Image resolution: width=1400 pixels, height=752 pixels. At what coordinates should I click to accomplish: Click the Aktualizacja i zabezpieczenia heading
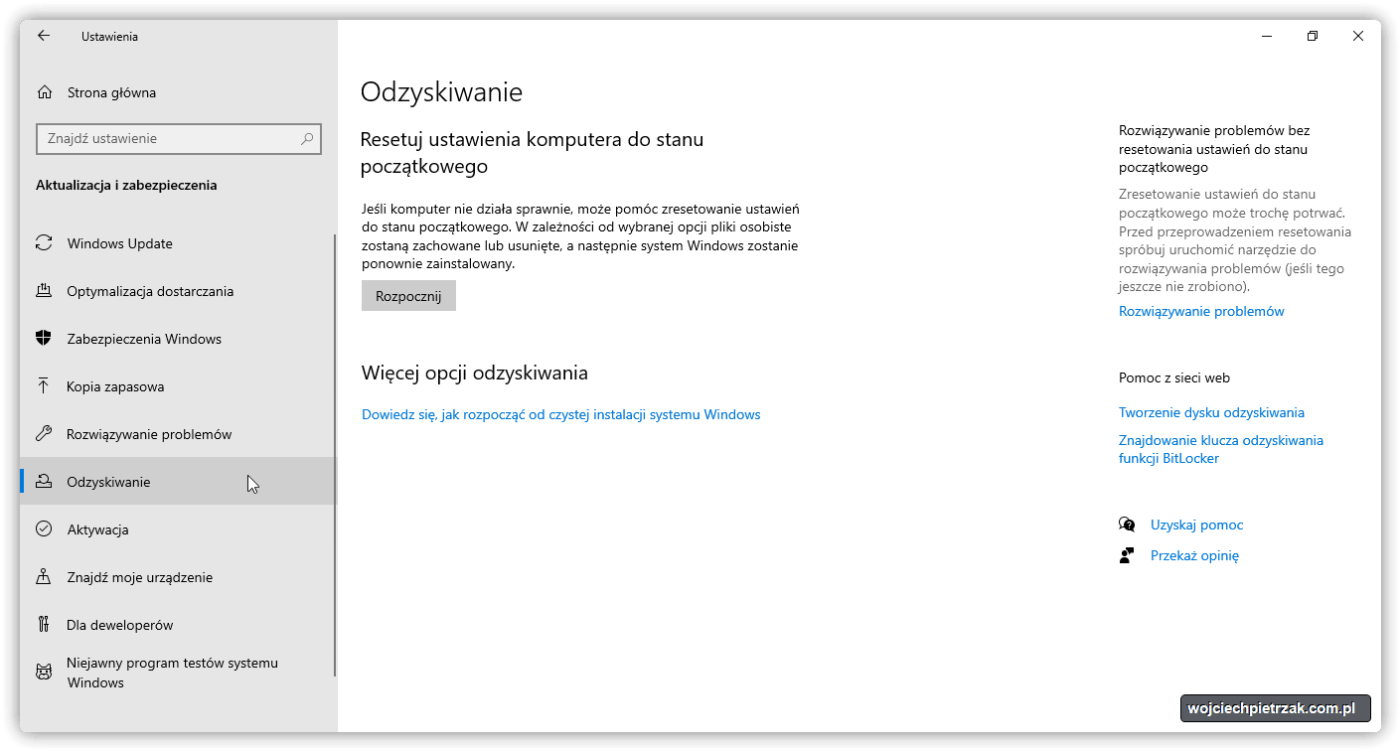[x=126, y=185]
